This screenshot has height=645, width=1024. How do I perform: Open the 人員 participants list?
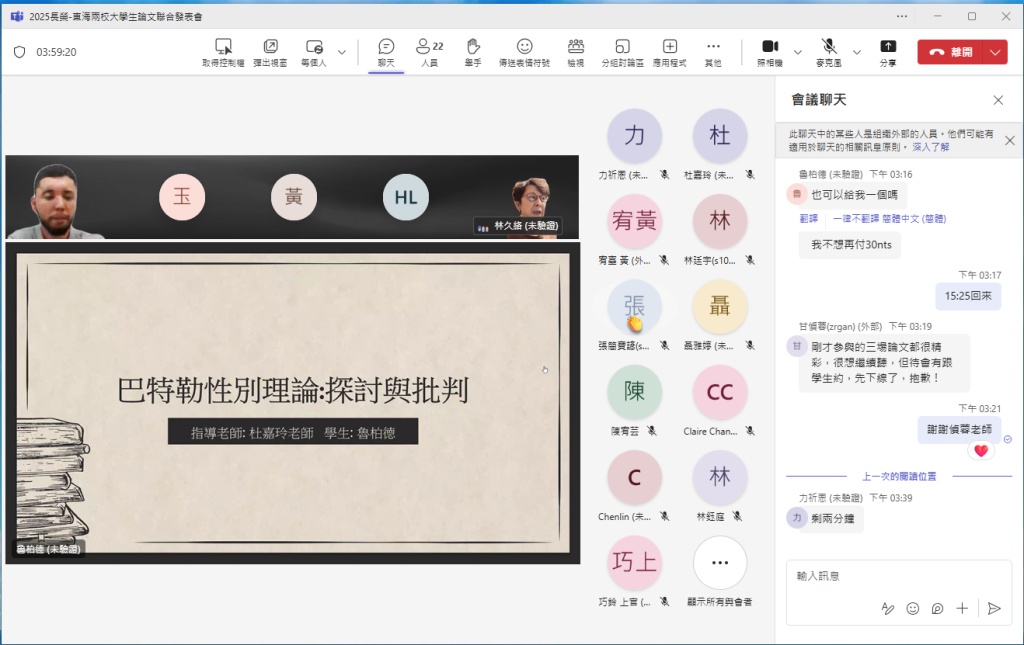point(430,52)
